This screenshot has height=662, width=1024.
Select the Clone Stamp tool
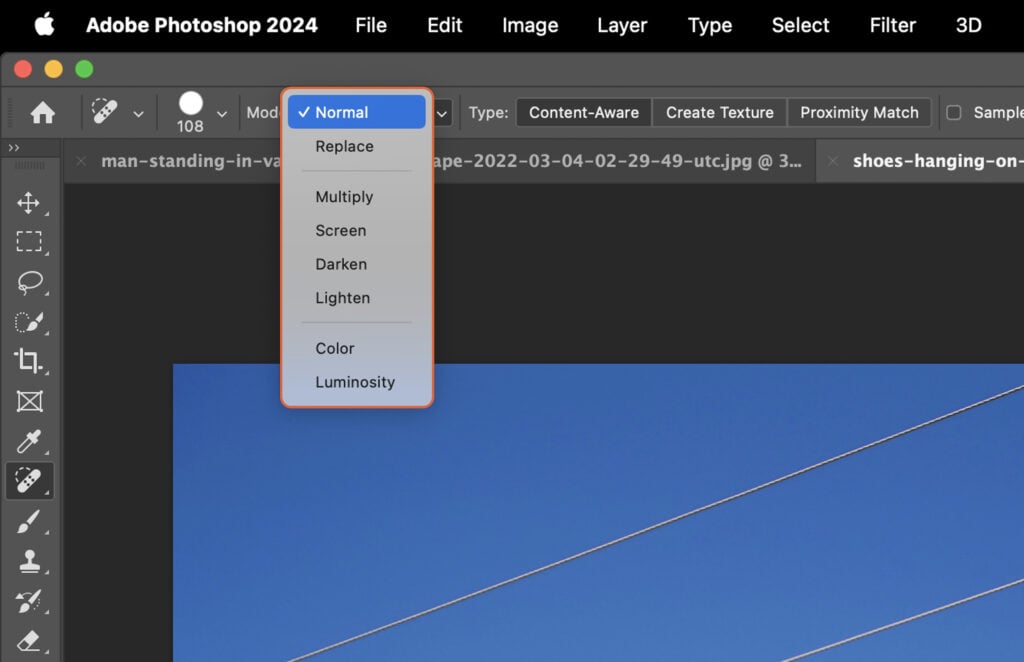tap(30, 562)
